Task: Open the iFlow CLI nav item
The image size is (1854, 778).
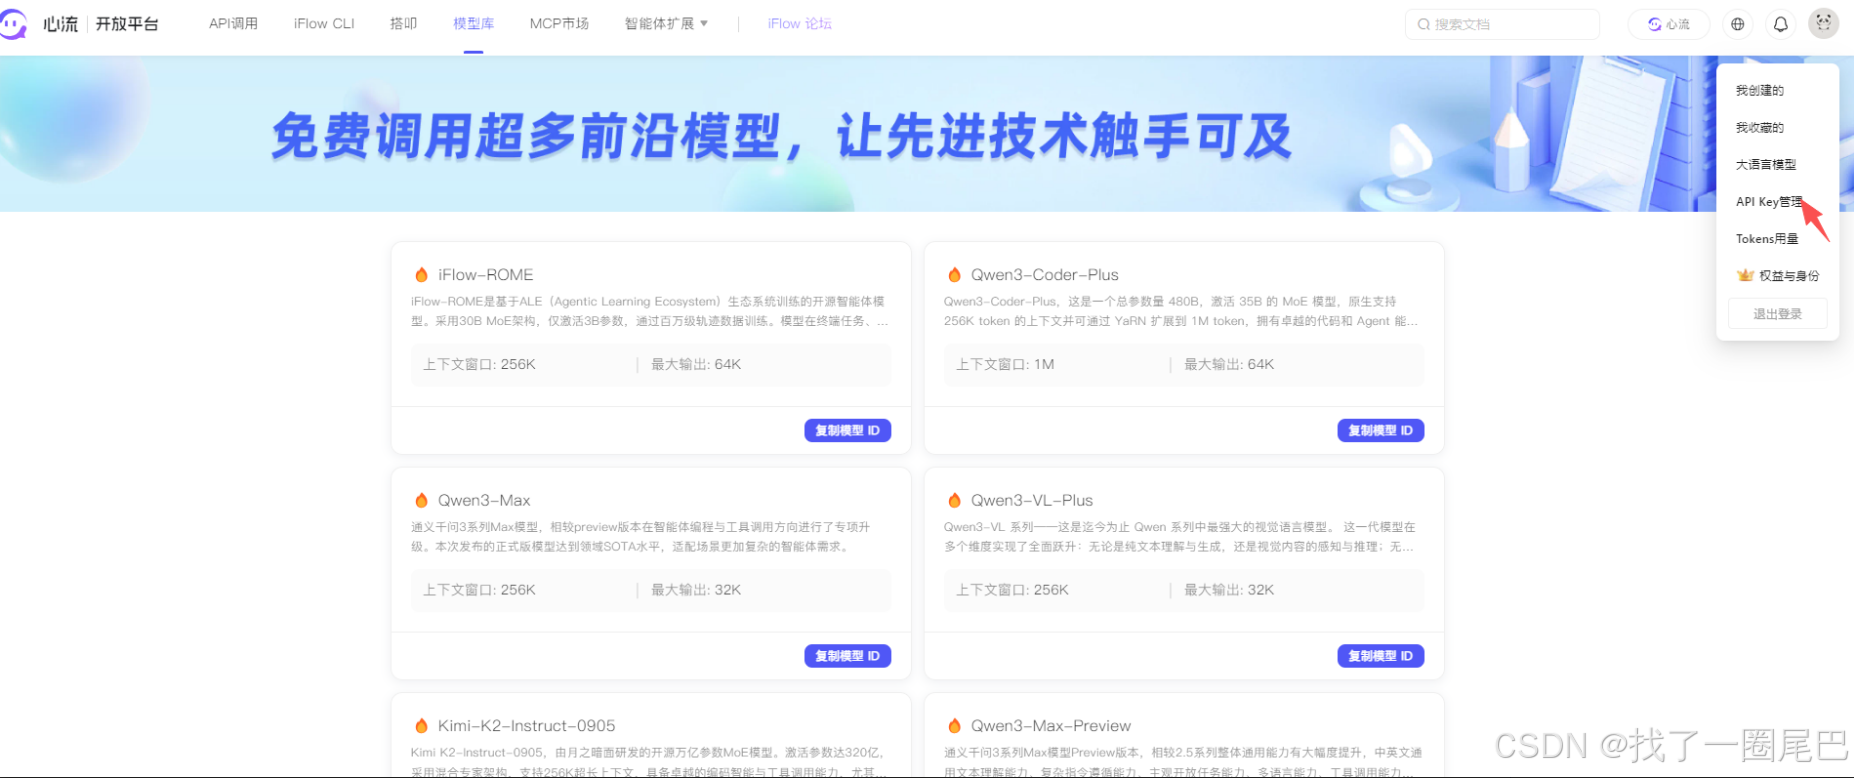Action: (x=324, y=24)
